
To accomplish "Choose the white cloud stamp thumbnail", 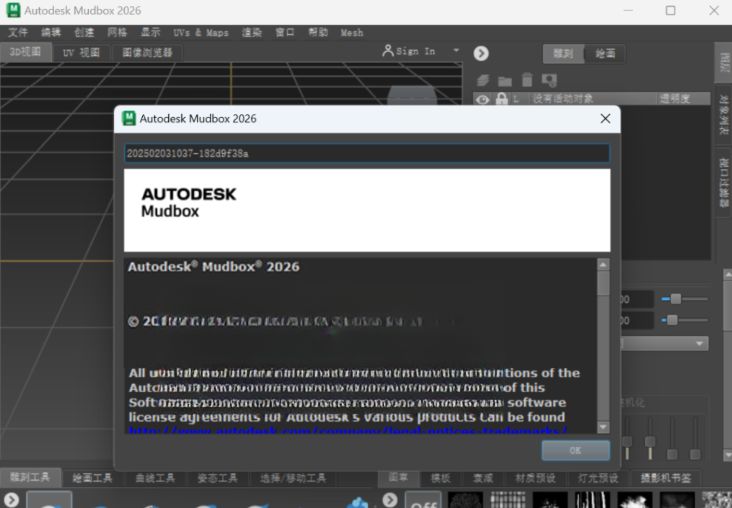I will click(635, 500).
